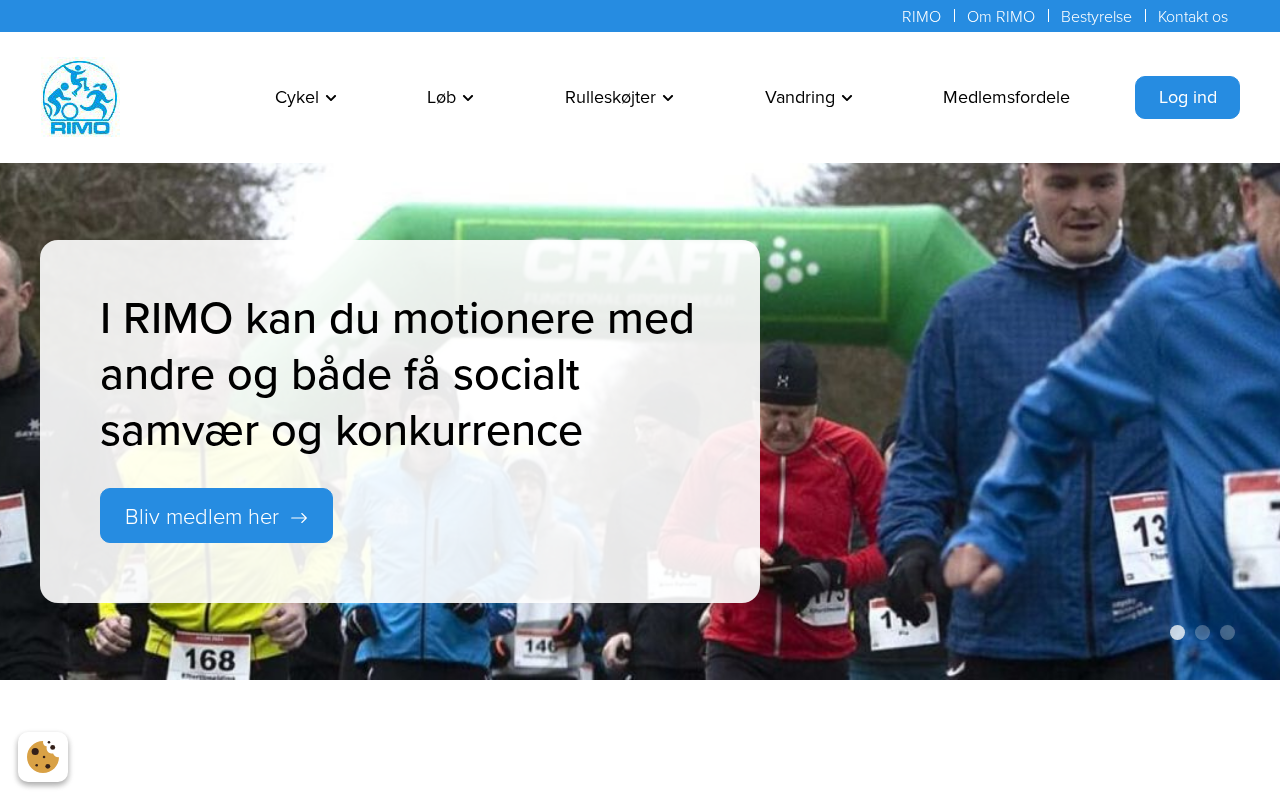Select the first carousel slide dot
1280x800 pixels.
point(1177,632)
